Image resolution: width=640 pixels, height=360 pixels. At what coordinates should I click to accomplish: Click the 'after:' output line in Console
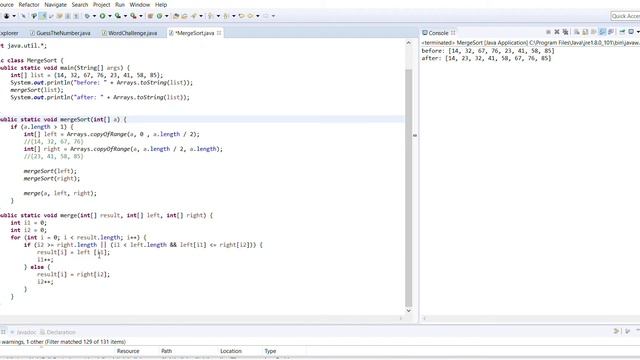tap(486, 58)
